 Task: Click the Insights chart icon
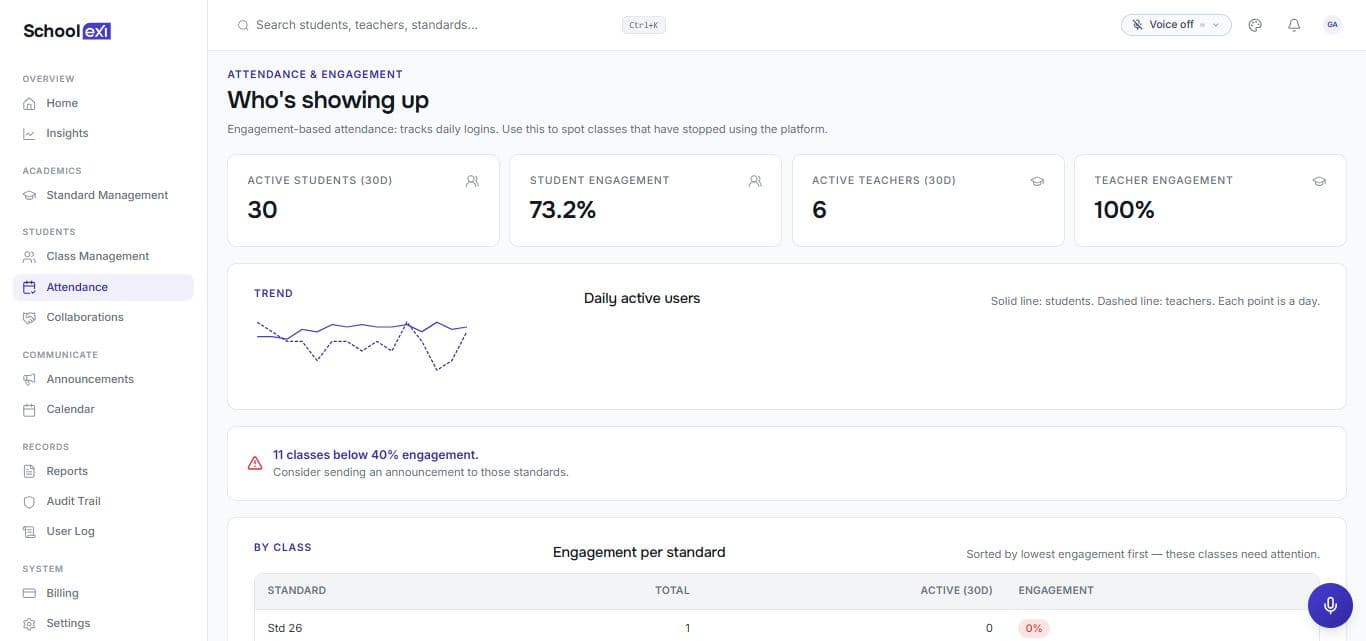coord(29,133)
